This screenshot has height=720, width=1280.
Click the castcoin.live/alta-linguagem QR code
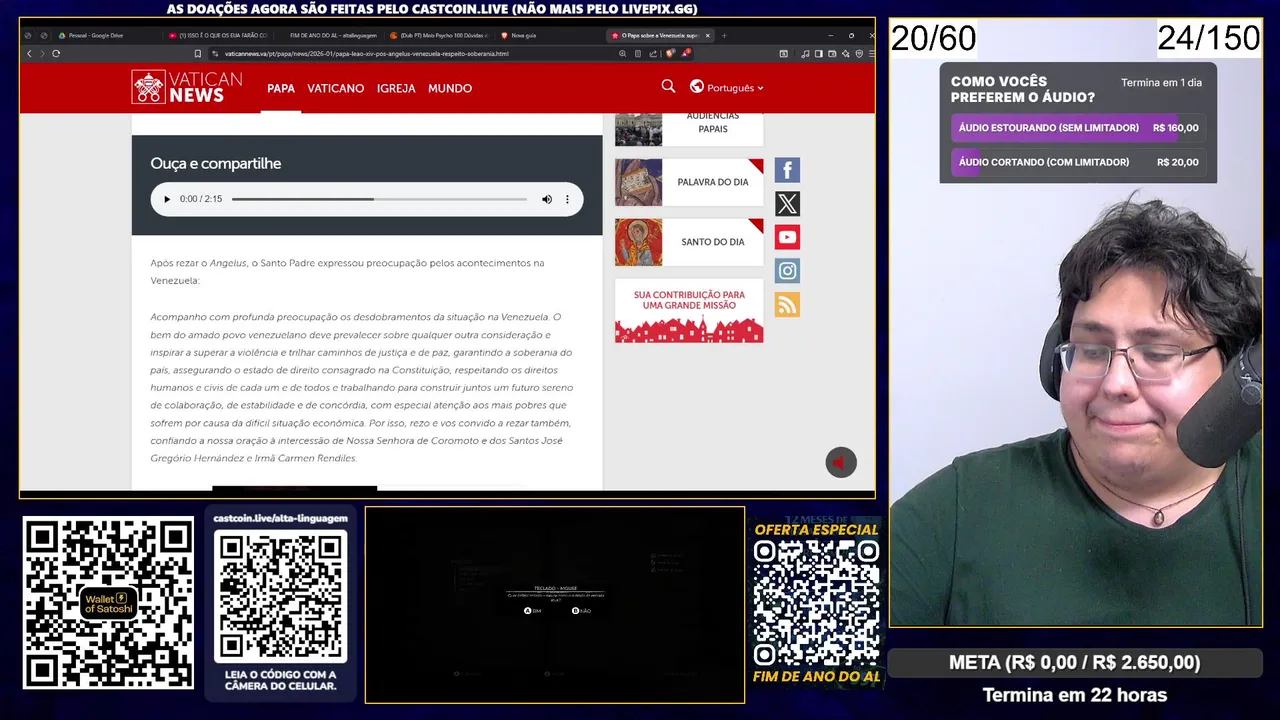[281, 596]
